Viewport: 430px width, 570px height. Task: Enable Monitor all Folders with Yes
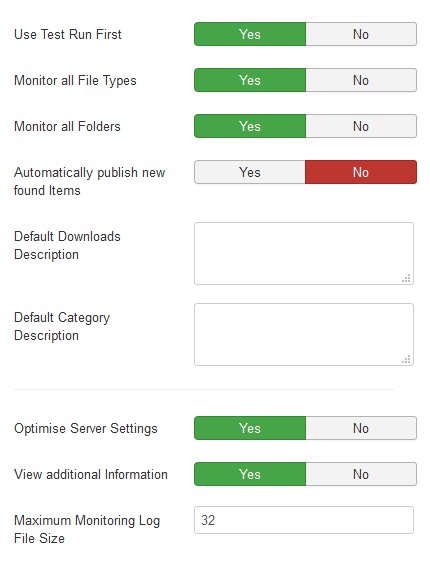tap(250, 126)
